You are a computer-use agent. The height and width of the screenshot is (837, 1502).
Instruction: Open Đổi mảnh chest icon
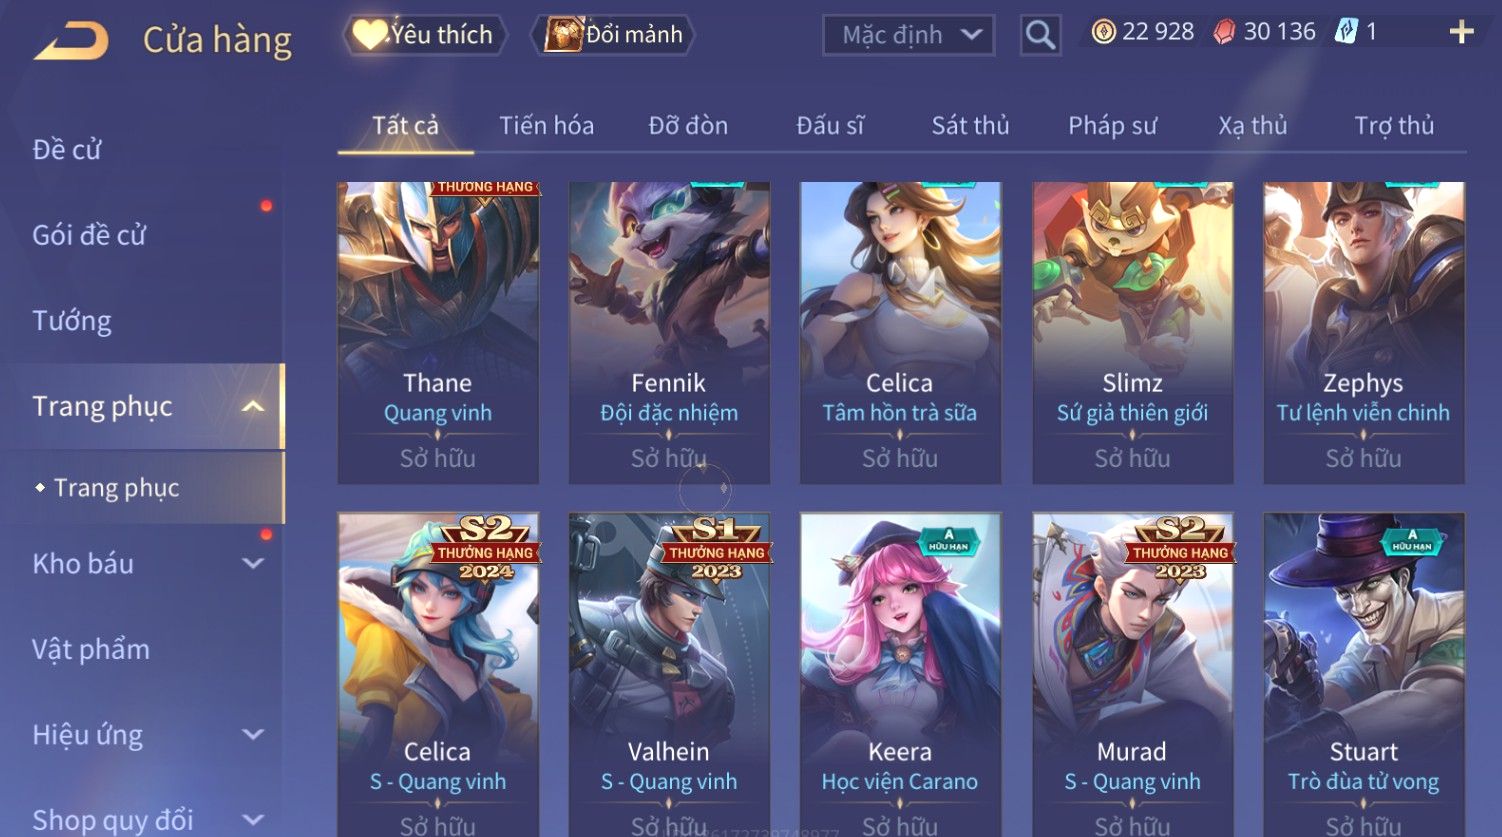(563, 34)
